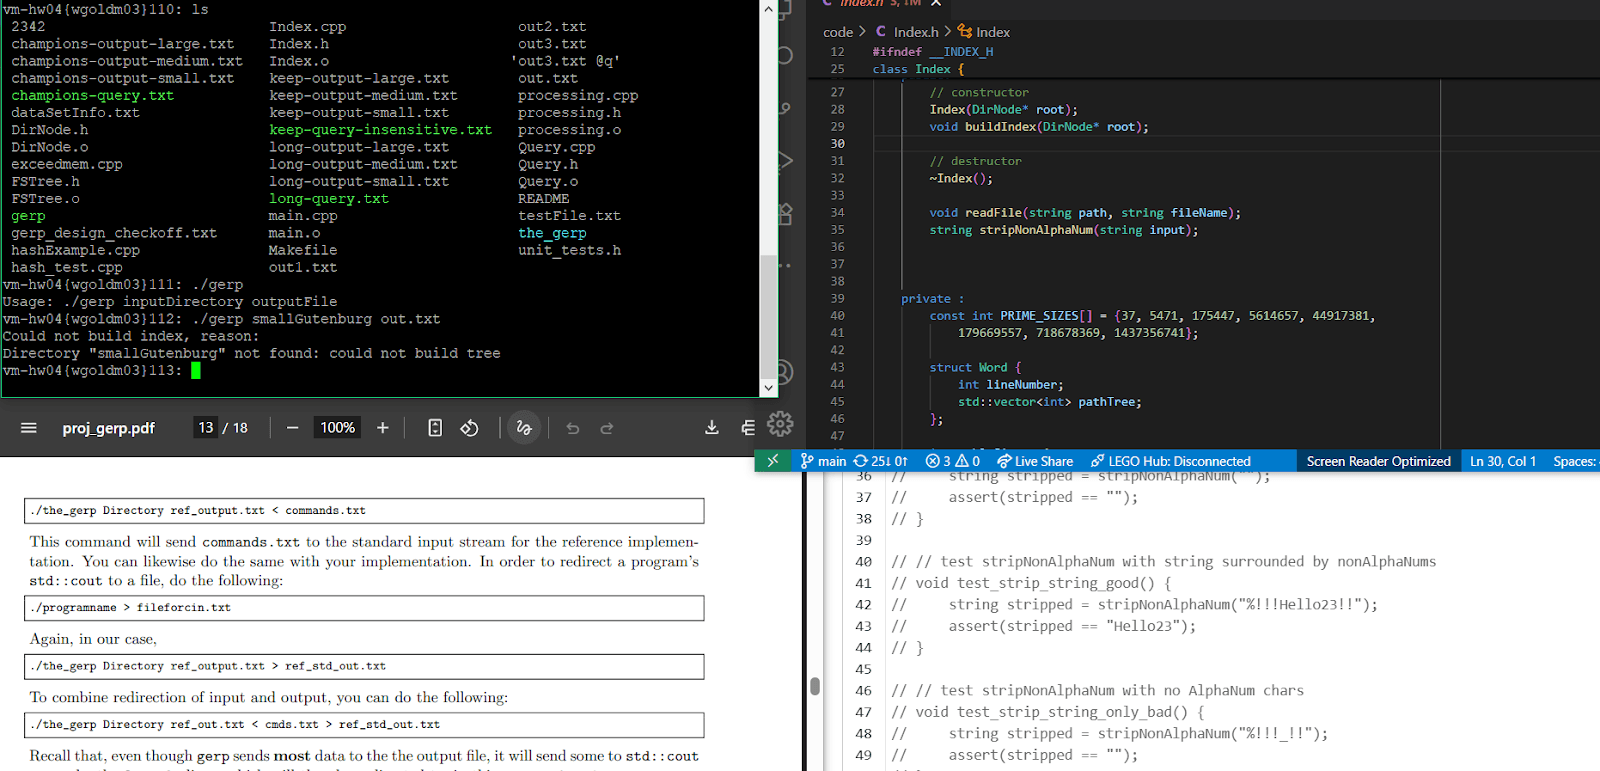Screen dimensions: 1600x771
Task: Open VS Code Manage gear menu
Action: tap(780, 424)
